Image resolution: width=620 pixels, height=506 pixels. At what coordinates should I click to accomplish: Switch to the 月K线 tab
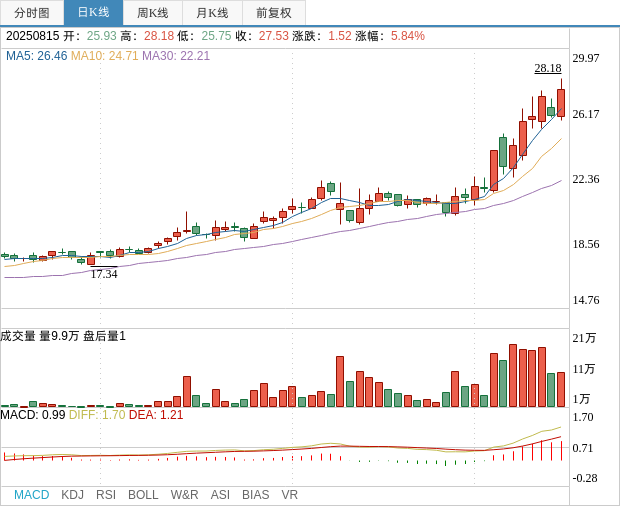(212, 13)
